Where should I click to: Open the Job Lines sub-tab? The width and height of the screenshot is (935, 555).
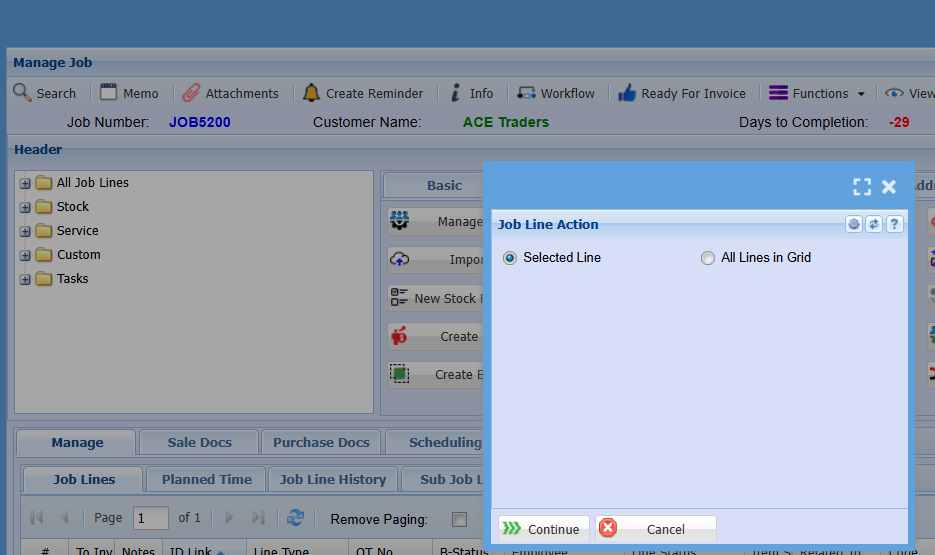[83, 479]
